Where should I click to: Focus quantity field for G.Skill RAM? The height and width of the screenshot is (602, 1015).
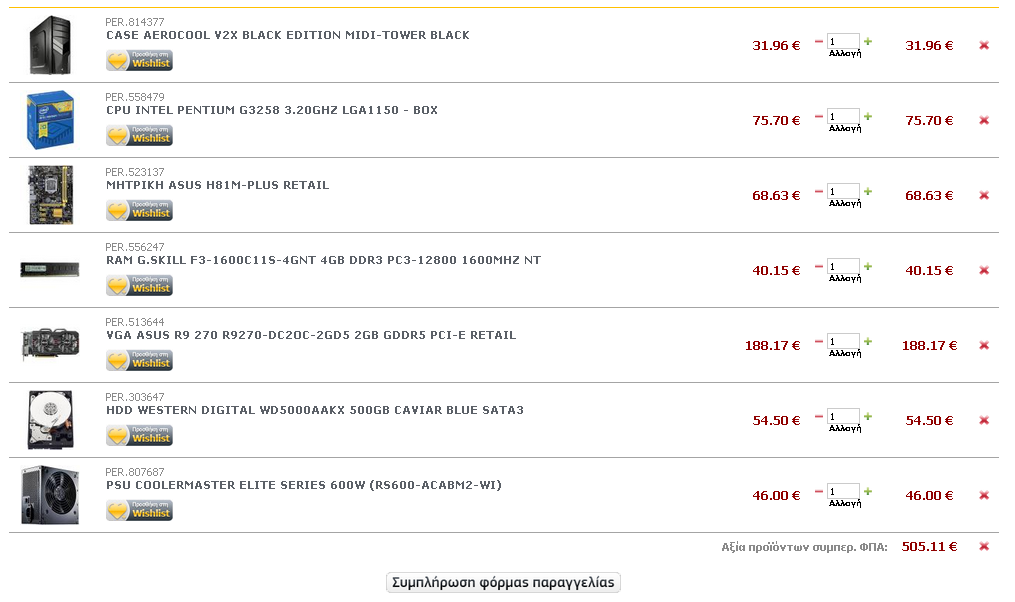click(x=843, y=267)
